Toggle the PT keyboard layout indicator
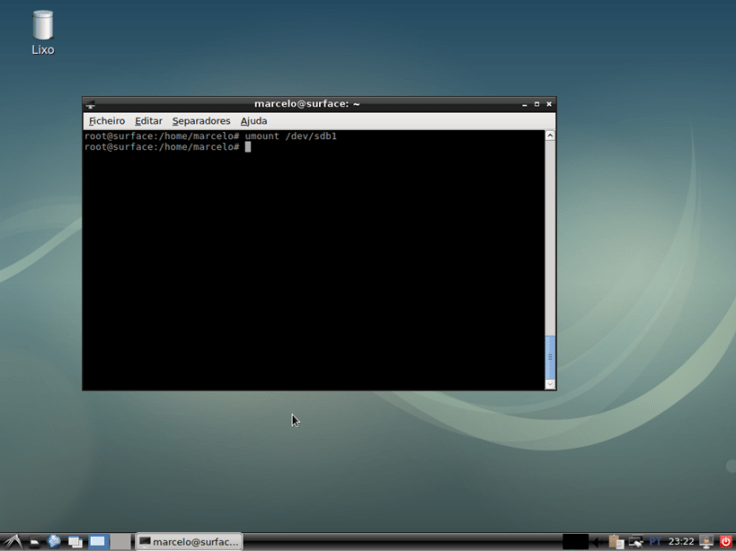The image size is (736, 551). tap(656, 541)
